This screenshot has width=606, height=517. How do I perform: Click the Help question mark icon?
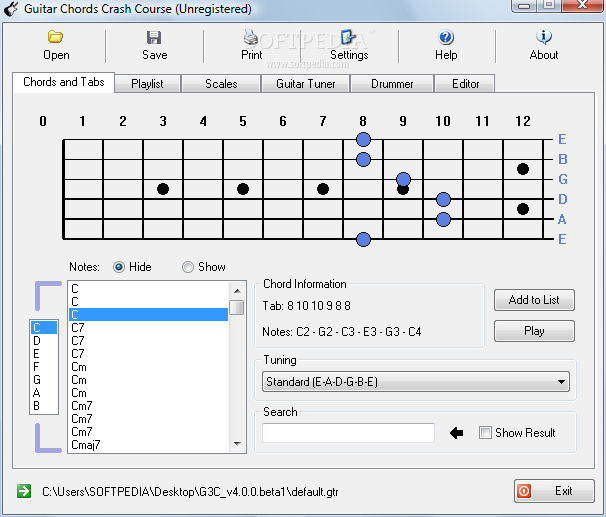click(x=446, y=37)
